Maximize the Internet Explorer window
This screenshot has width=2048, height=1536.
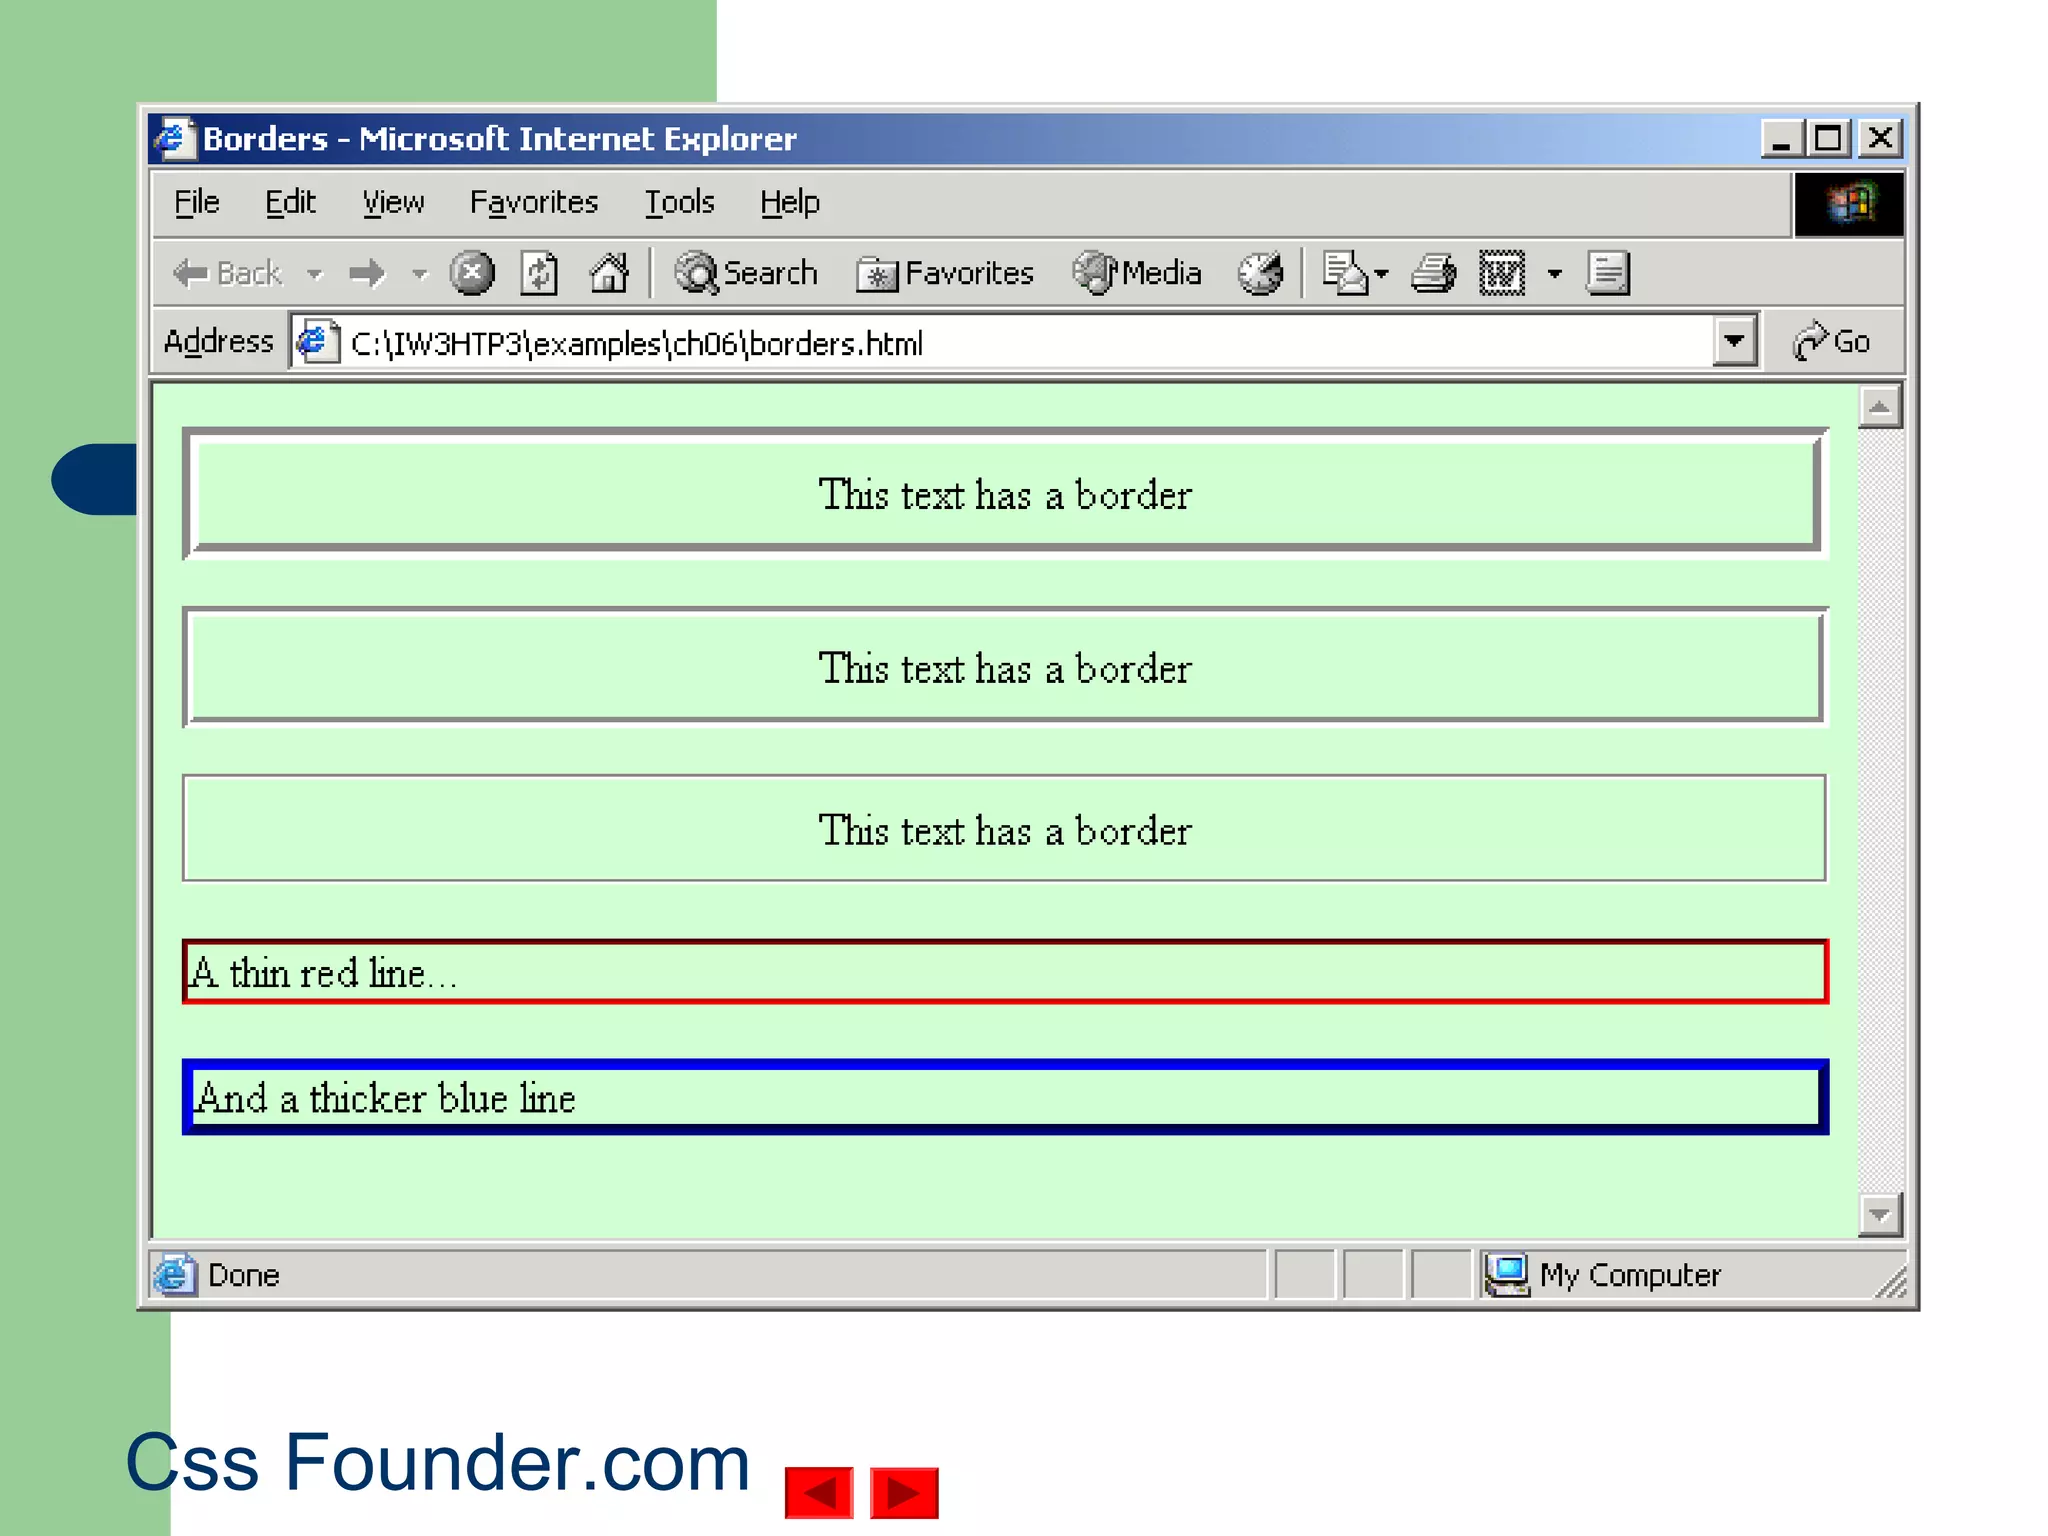tap(1829, 138)
